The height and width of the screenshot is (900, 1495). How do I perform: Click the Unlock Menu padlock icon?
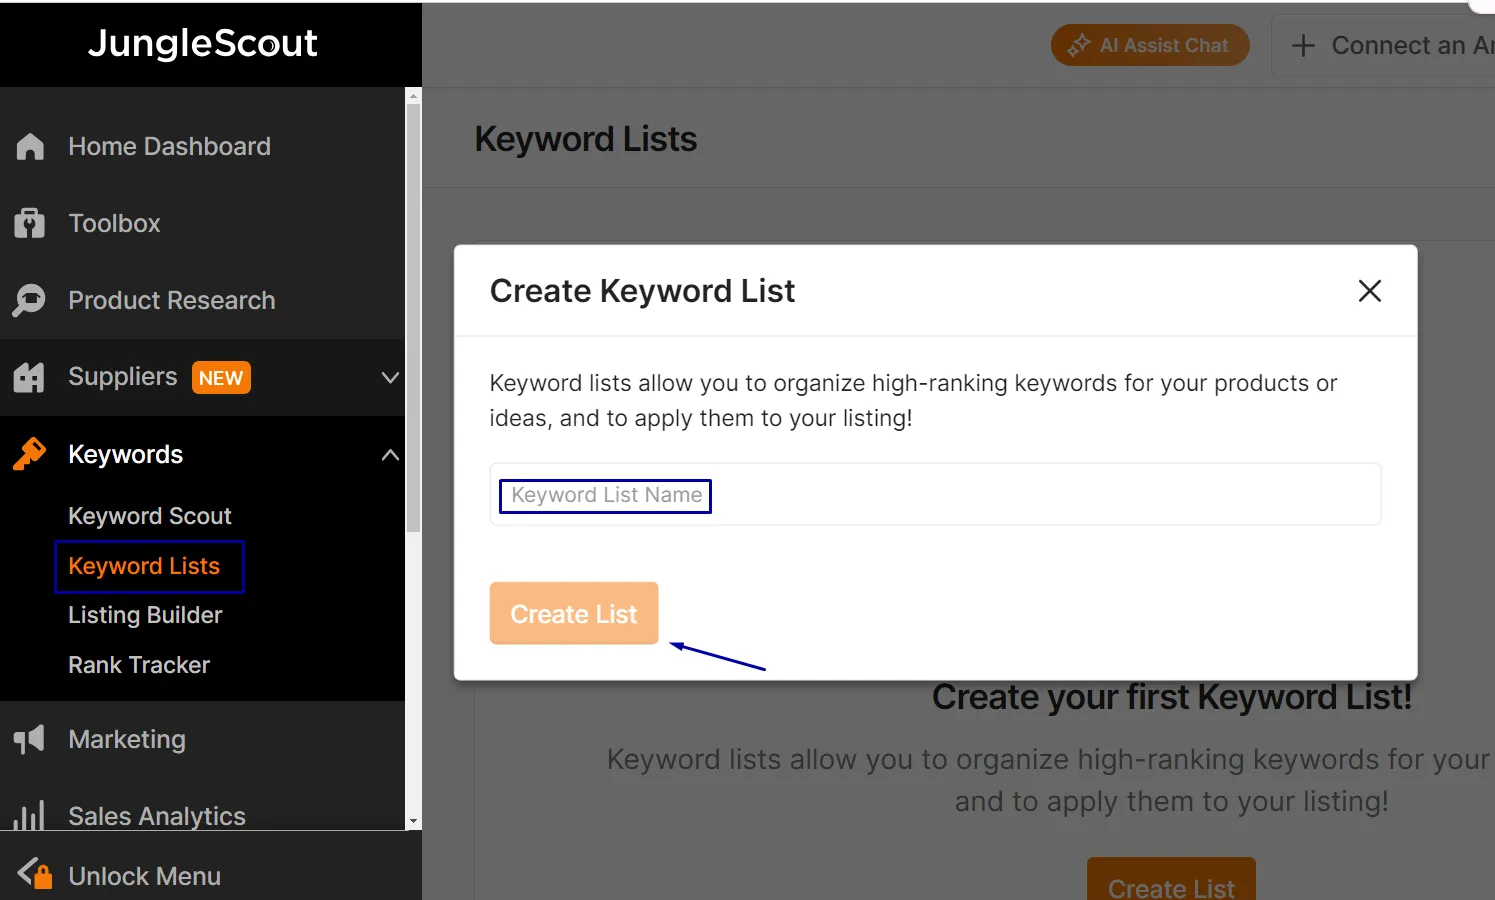35,873
